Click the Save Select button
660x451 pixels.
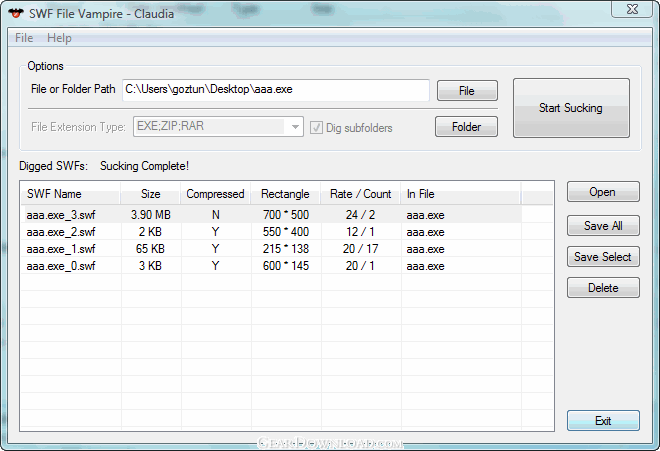point(603,257)
